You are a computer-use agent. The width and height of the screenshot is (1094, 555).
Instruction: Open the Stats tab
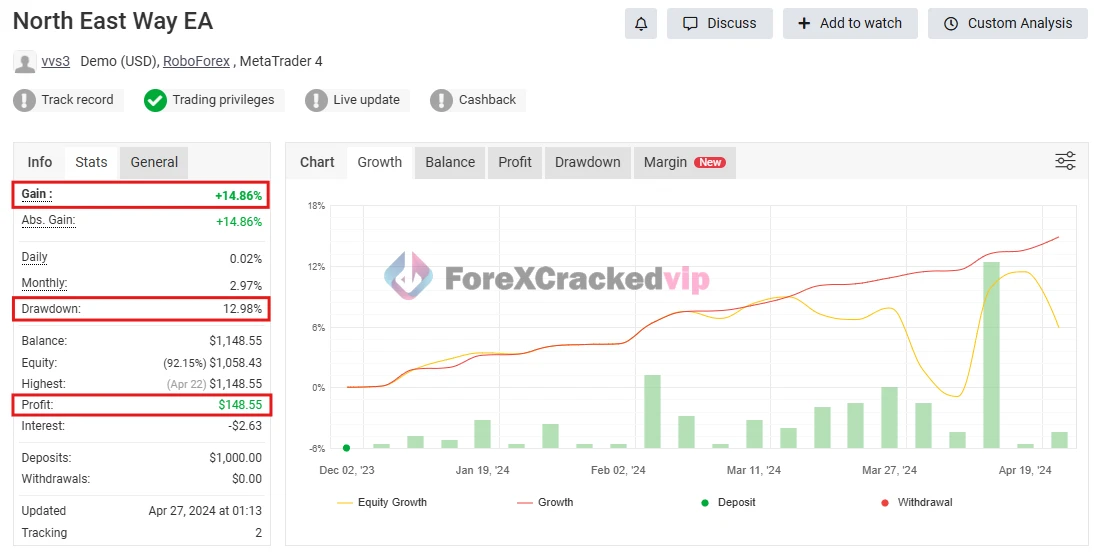pyautogui.click(x=91, y=162)
